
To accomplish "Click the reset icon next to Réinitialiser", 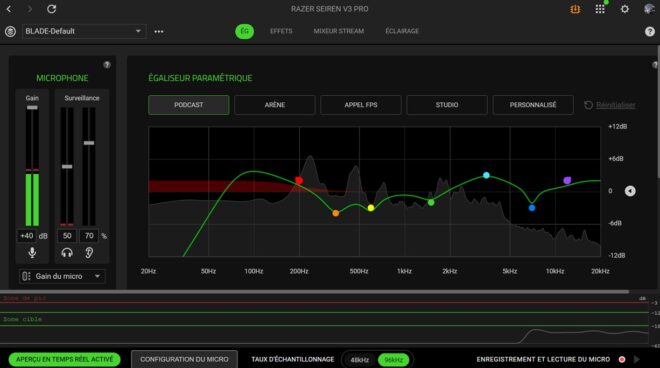I will coord(588,105).
